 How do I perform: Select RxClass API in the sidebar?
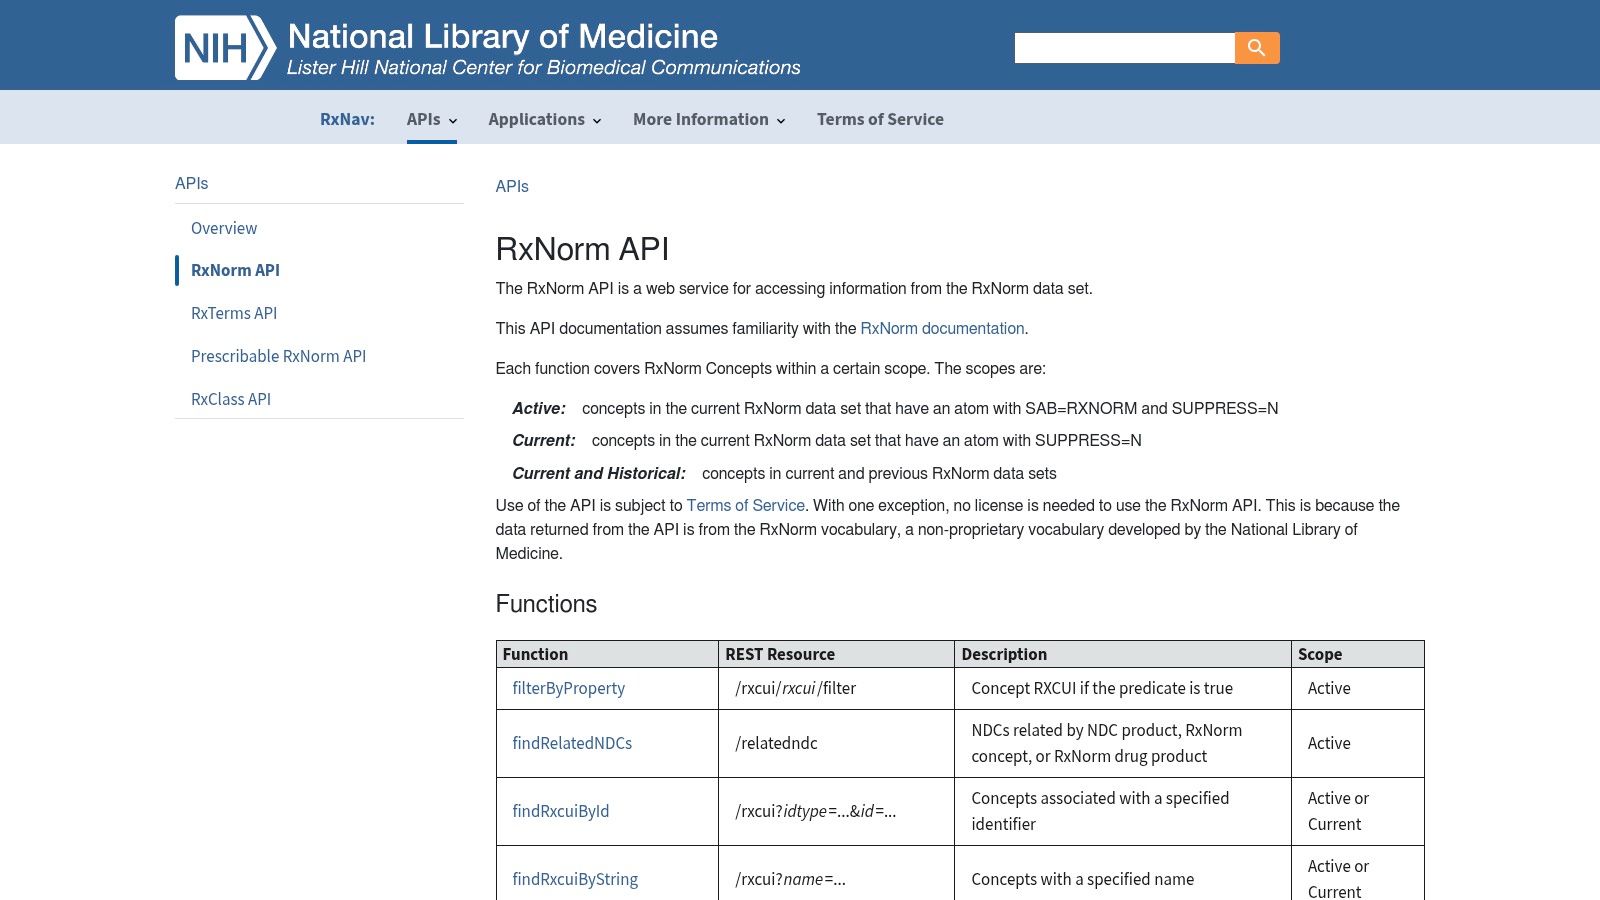click(x=231, y=399)
